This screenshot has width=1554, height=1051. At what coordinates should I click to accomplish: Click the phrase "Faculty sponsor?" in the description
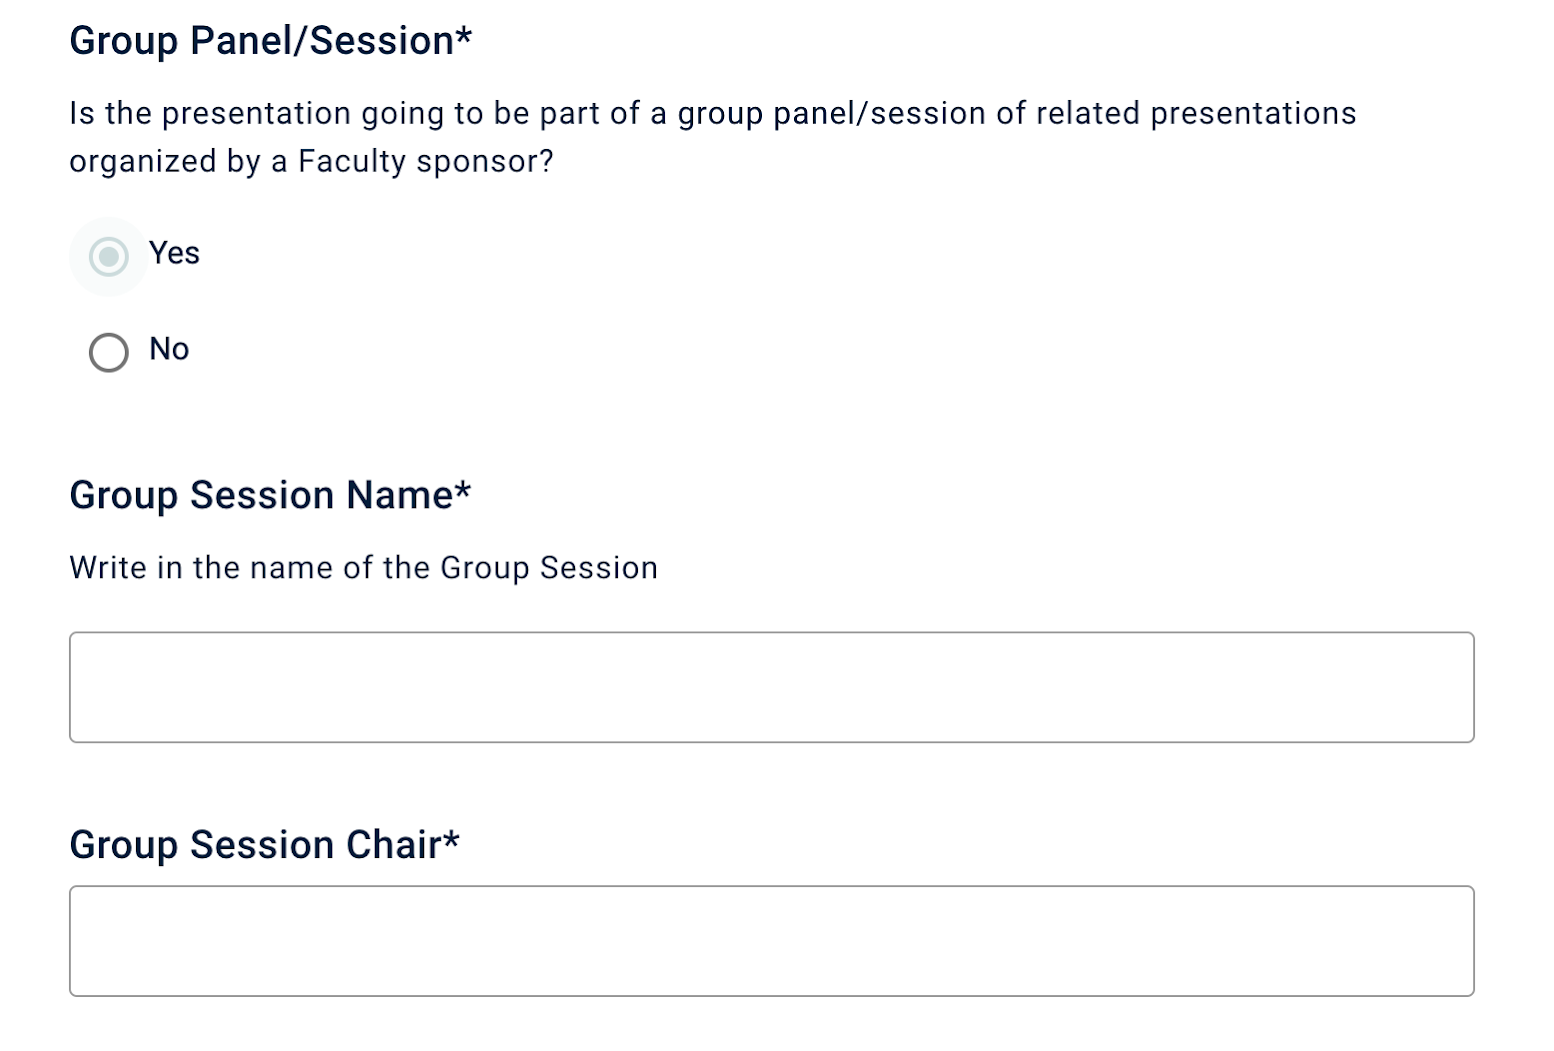tap(425, 162)
